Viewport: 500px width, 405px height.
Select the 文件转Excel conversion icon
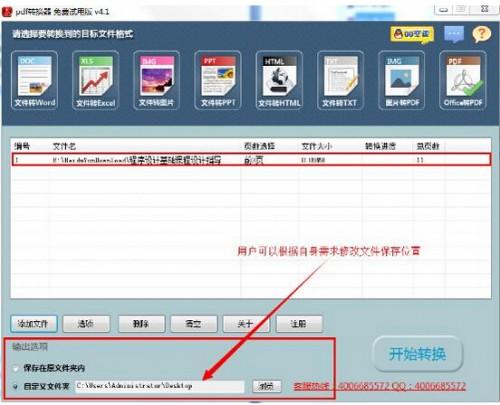[96, 80]
